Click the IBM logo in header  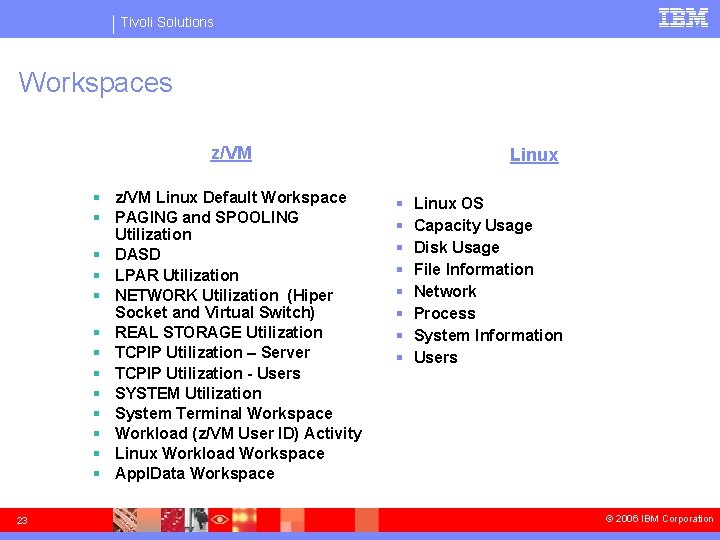tap(683, 18)
